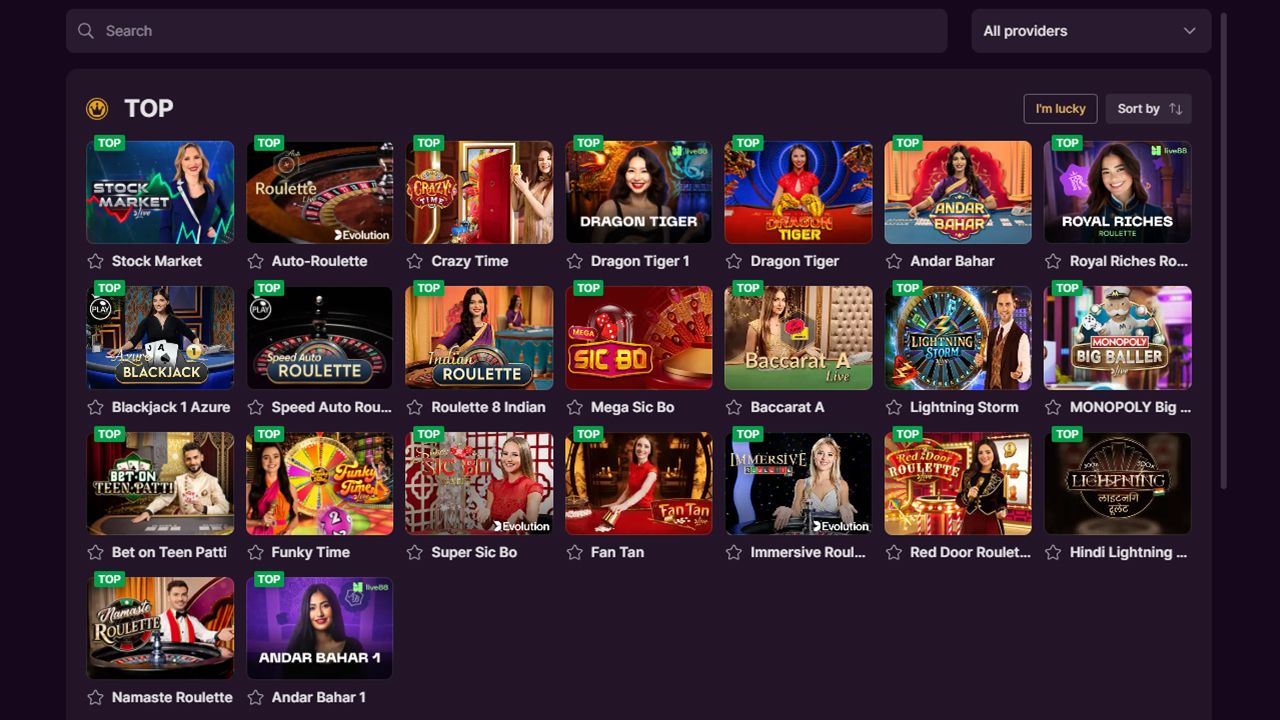
Task: Toggle star next to Baccarat A
Action: (734, 407)
